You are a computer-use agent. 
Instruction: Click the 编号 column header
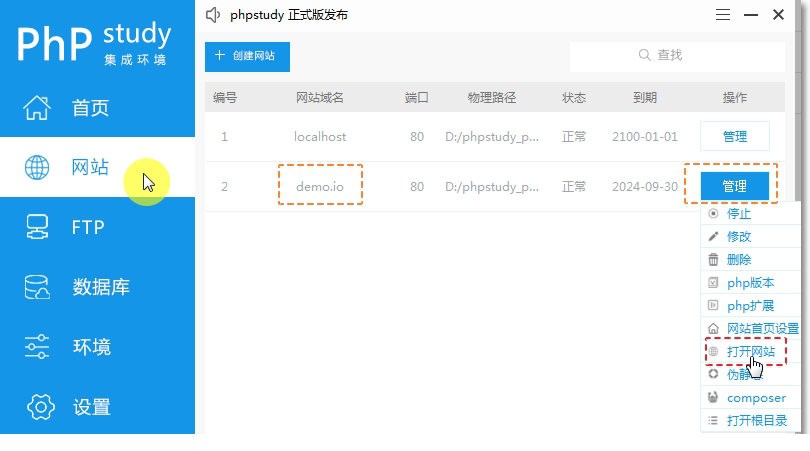(225, 97)
